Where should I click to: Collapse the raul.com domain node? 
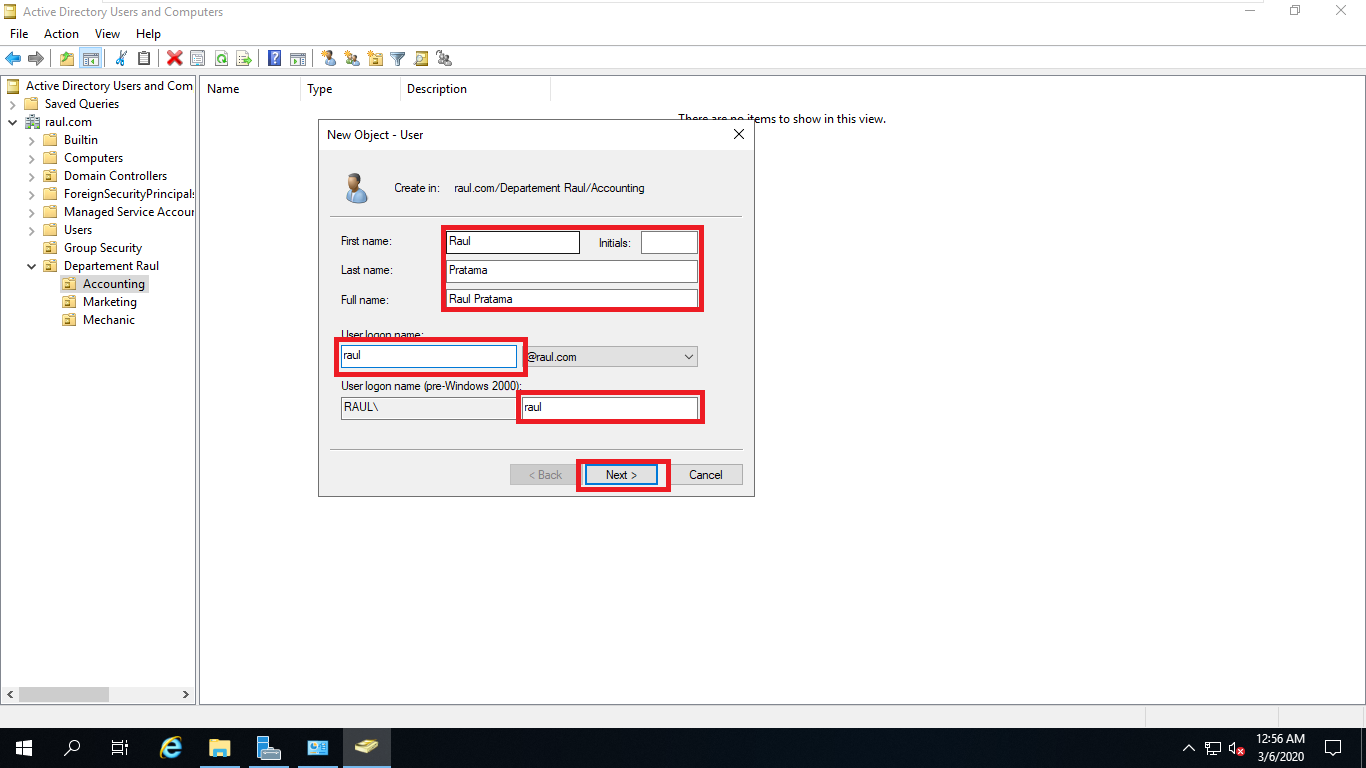[x=13, y=122]
